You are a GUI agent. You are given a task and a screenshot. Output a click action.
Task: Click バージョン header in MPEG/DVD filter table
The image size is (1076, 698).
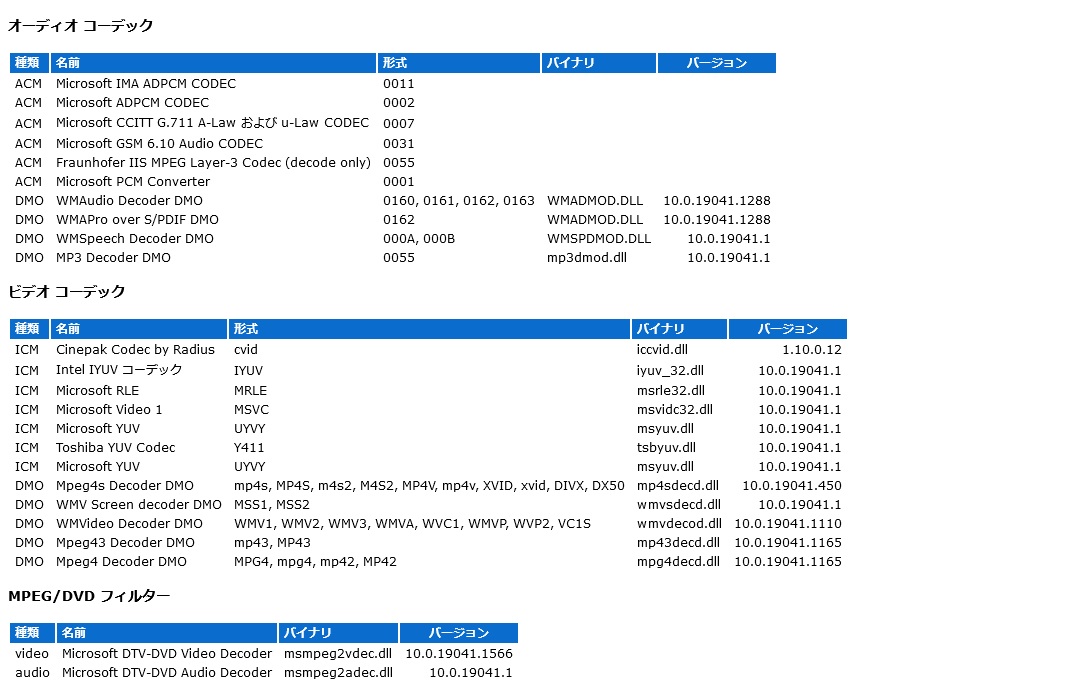pos(458,633)
